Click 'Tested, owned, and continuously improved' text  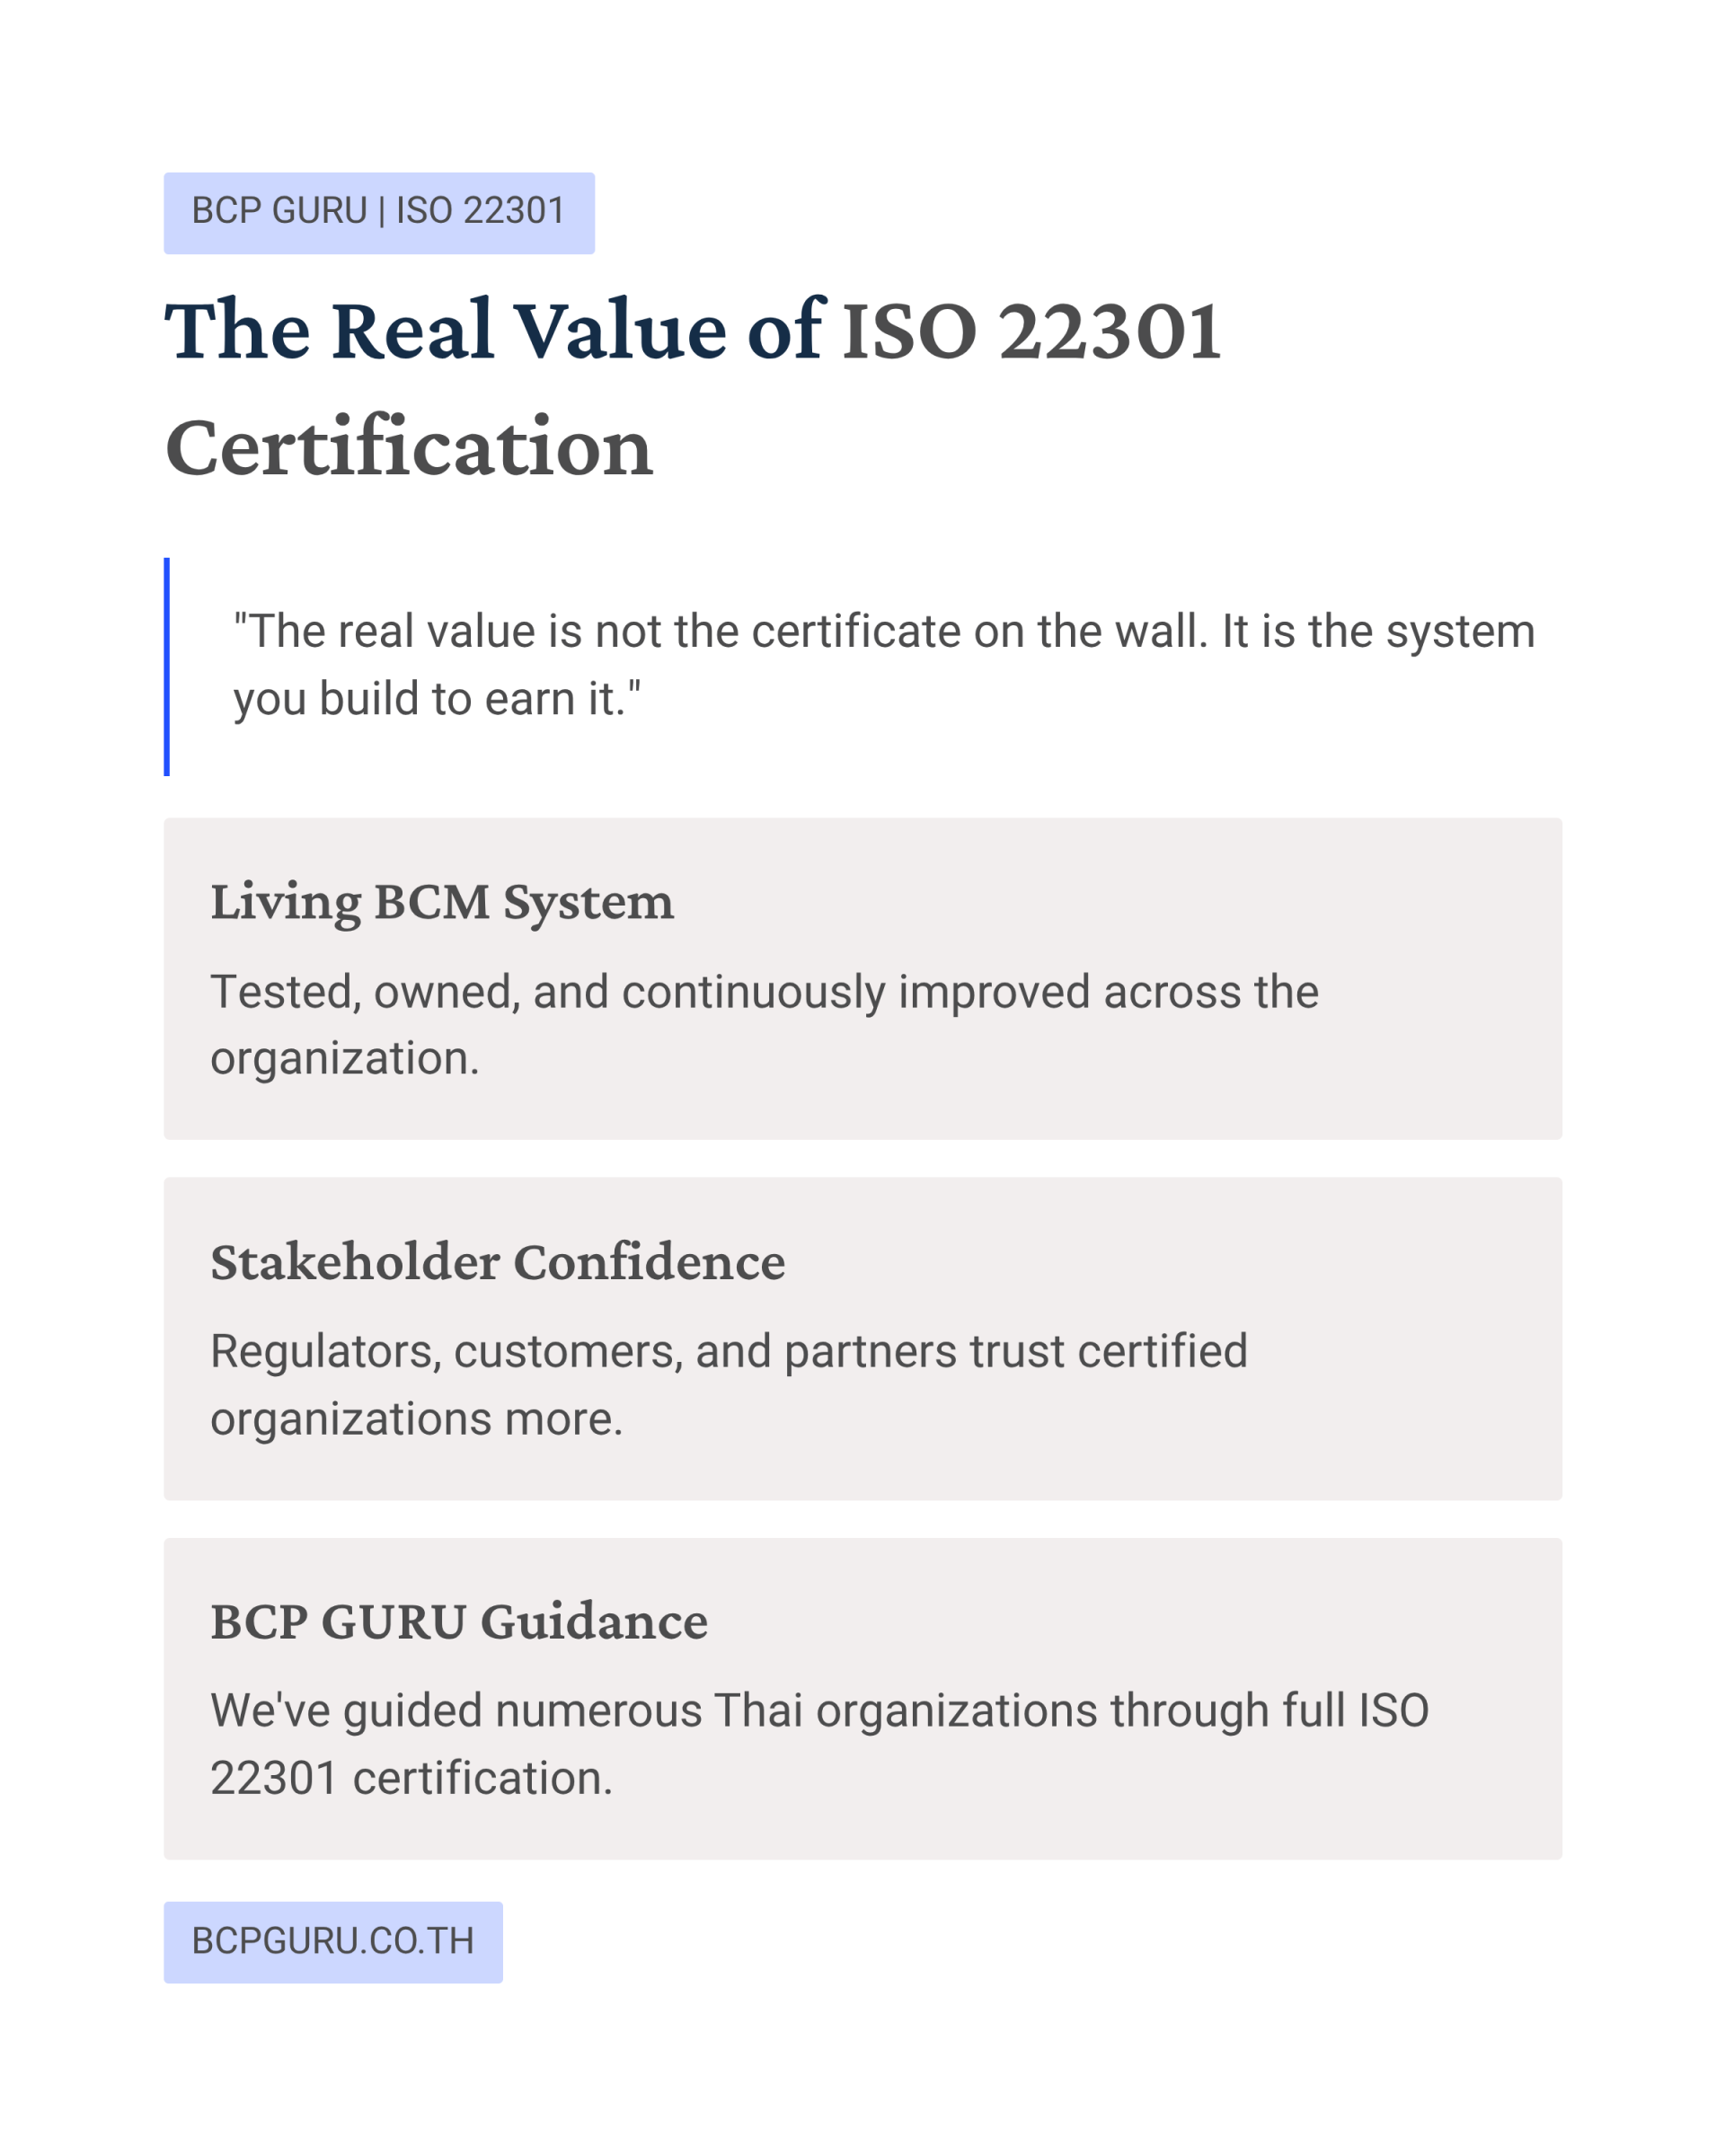[x=764, y=992]
